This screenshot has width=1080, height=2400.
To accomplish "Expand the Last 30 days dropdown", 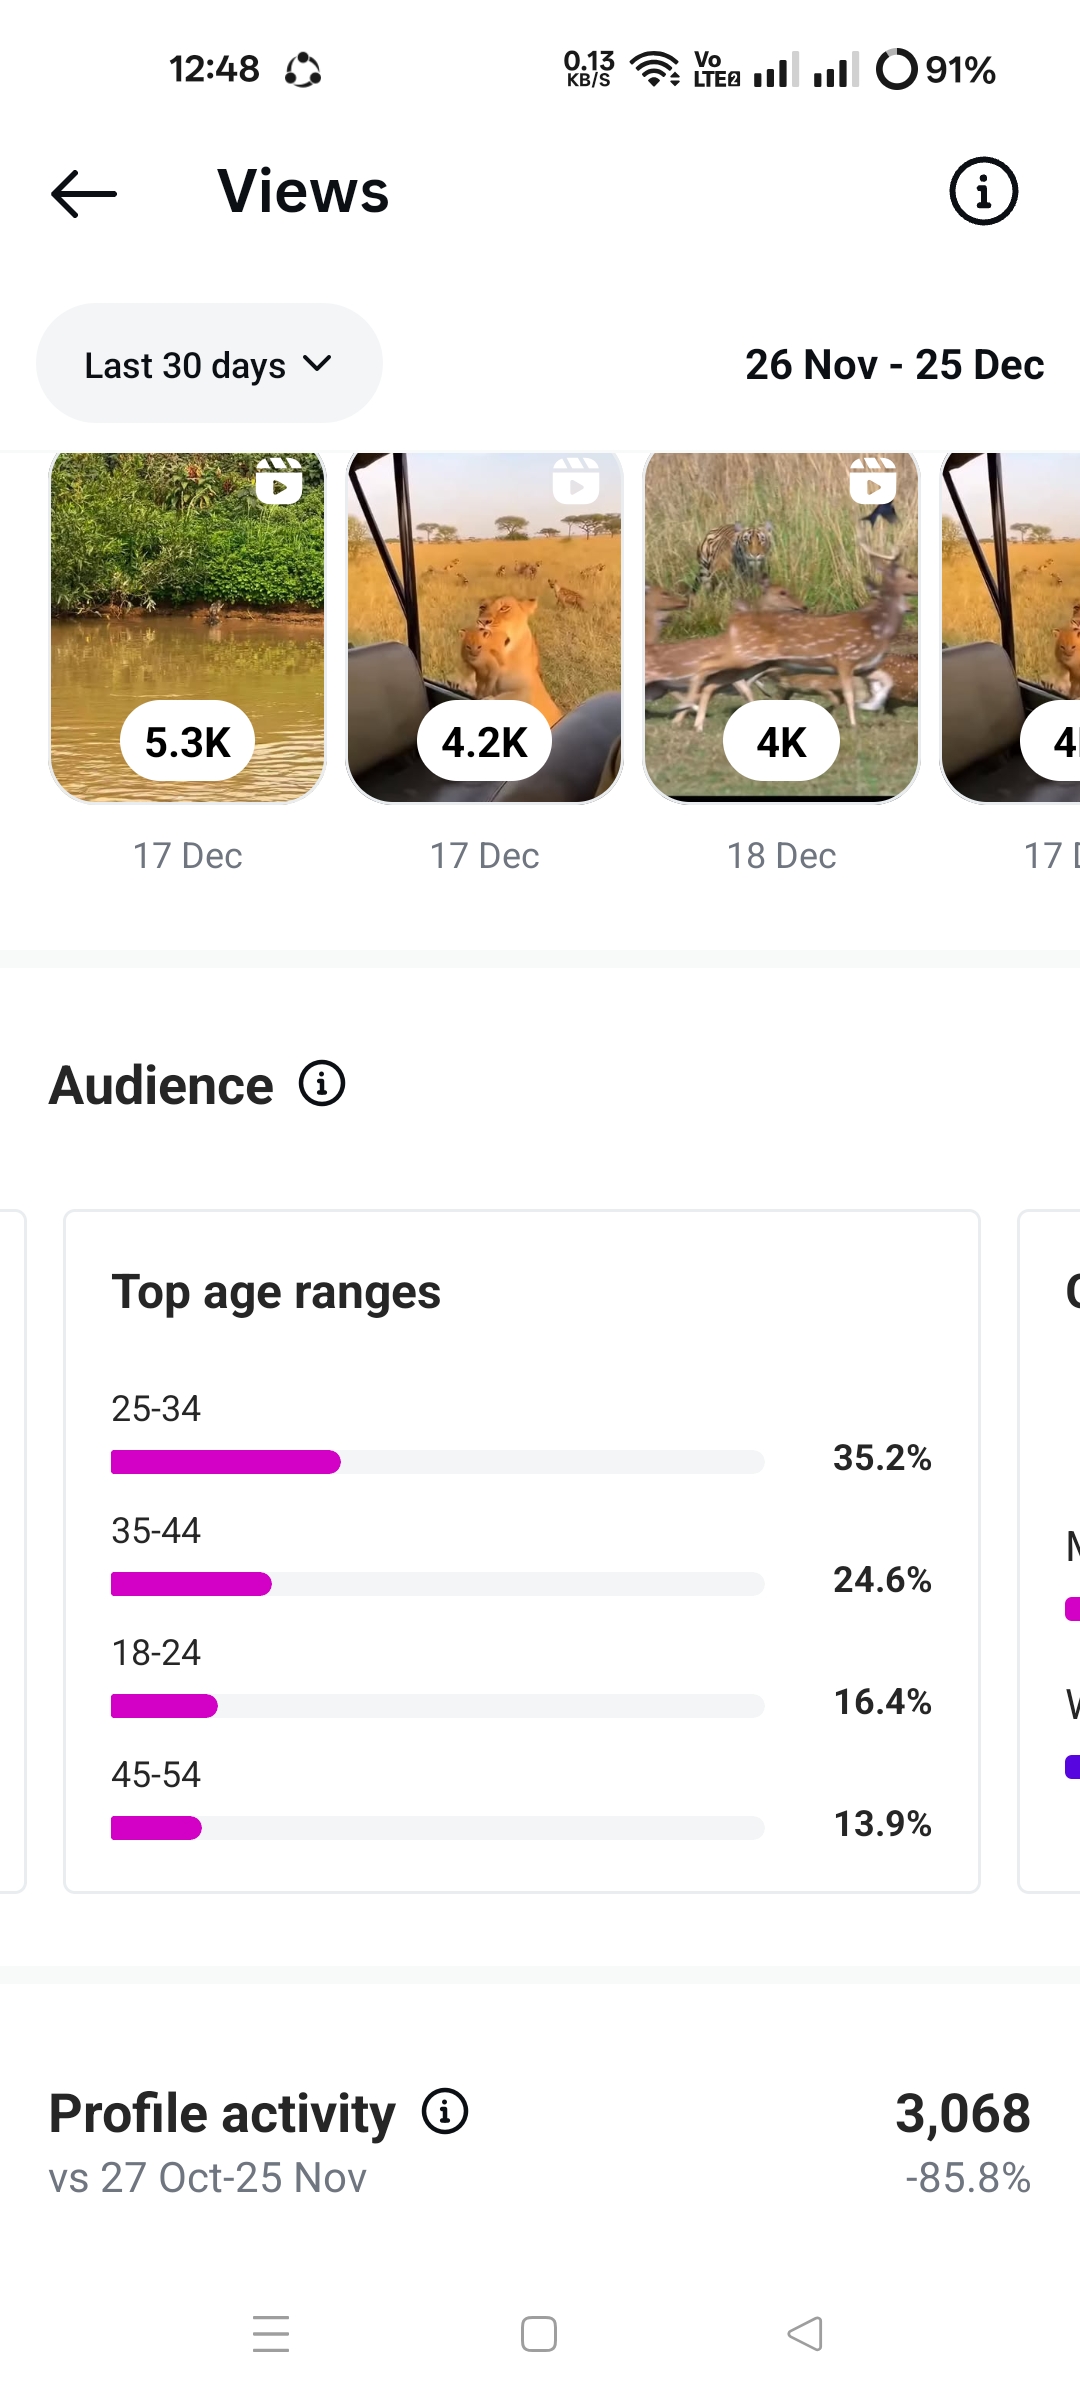I will click(x=209, y=364).
